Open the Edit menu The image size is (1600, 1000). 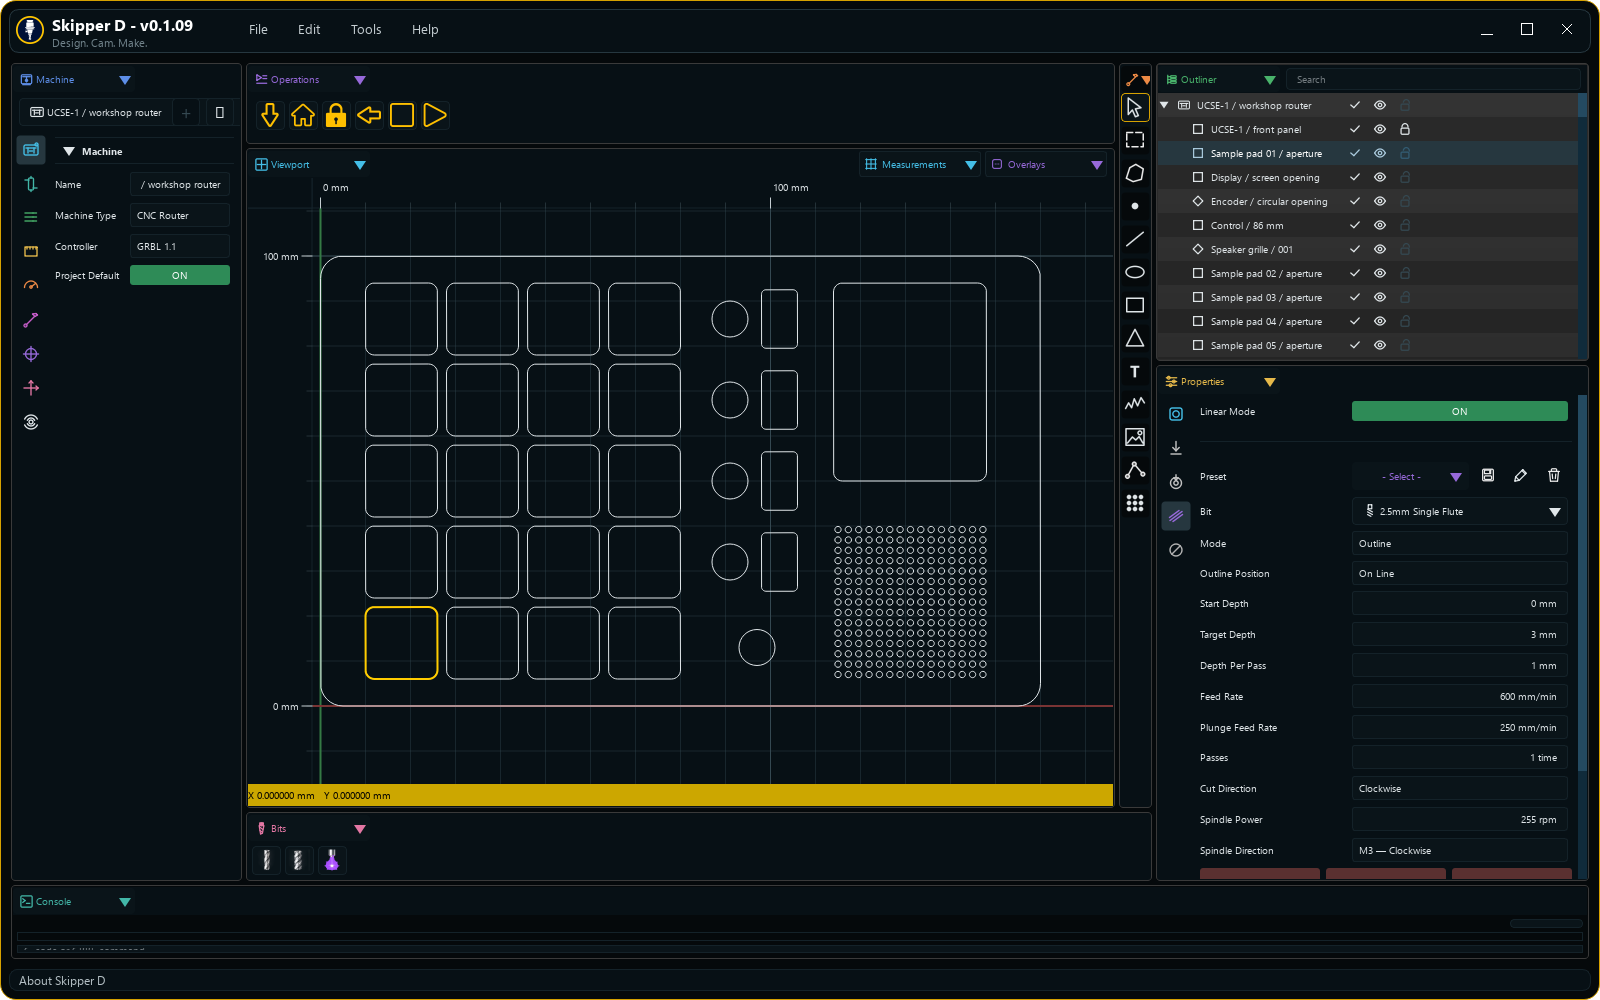click(x=309, y=30)
